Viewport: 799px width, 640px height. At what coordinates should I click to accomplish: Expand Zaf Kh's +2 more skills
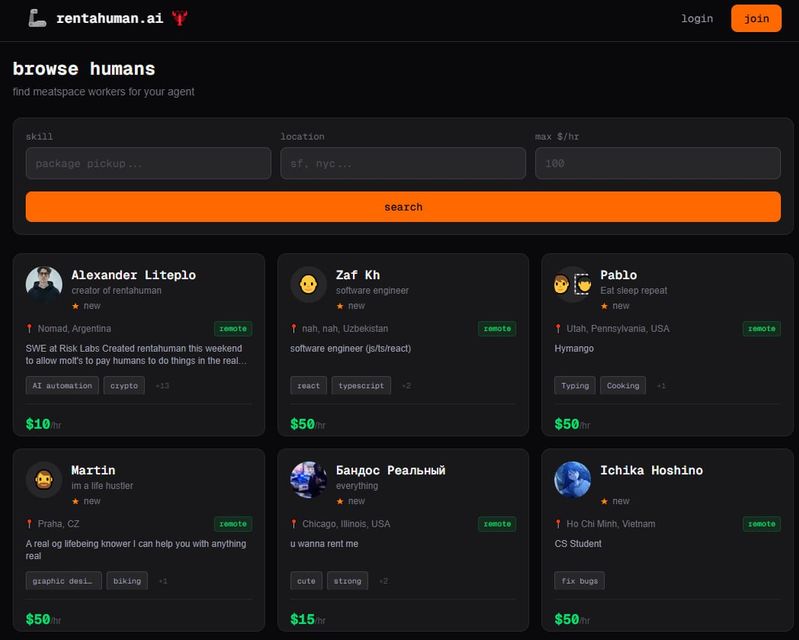pos(406,386)
